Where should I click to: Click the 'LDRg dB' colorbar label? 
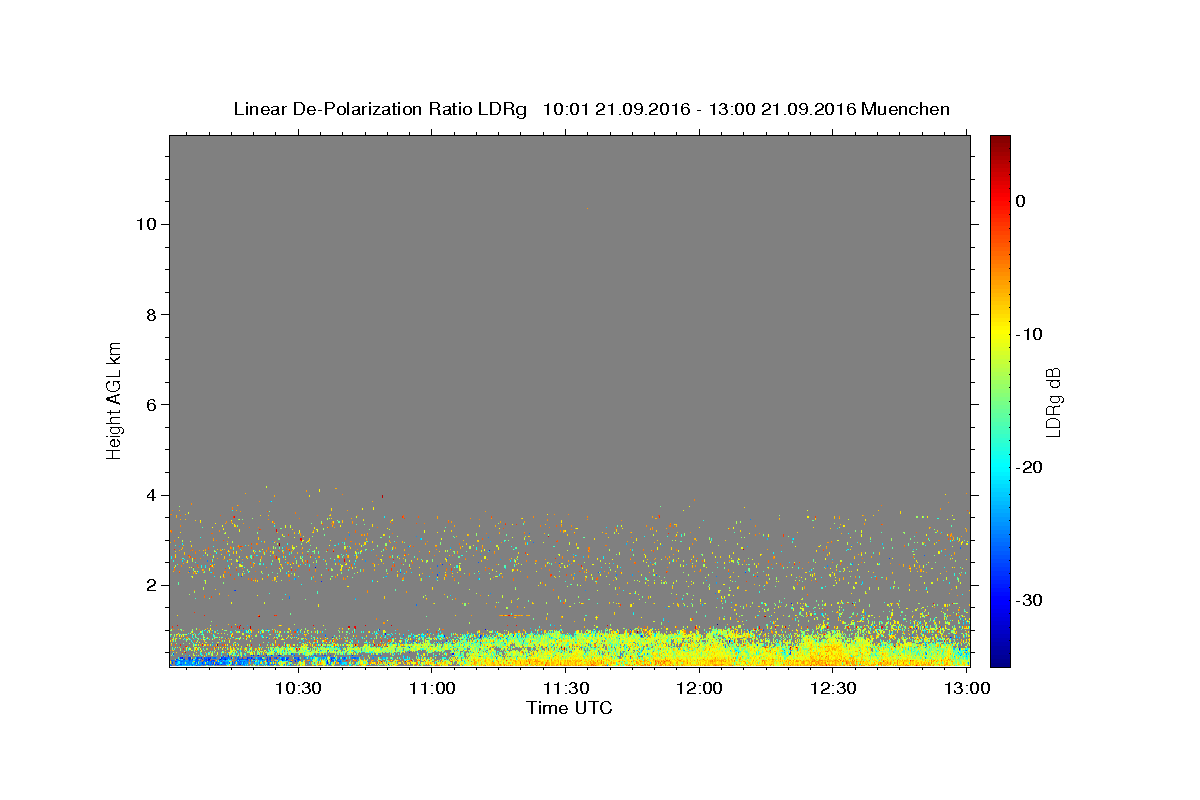tap(1052, 401)
